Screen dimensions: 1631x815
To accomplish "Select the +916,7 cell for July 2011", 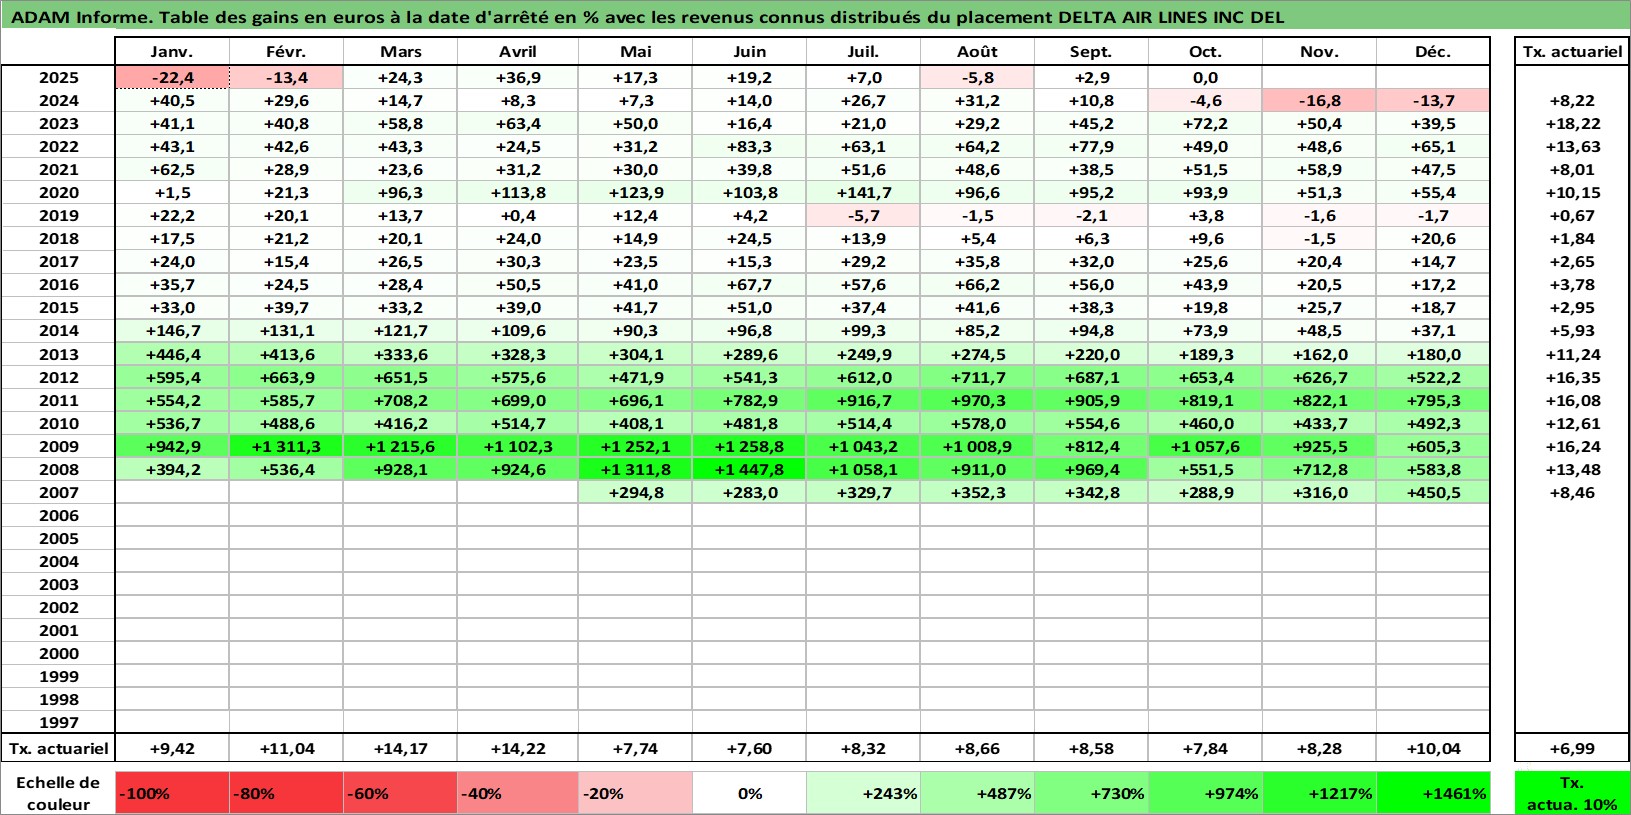I will (863, 401).
